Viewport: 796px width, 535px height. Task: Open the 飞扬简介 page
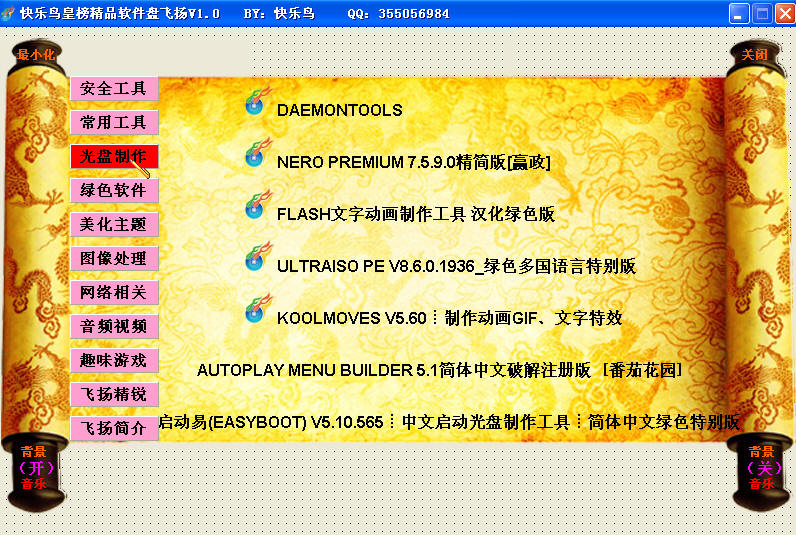click(x=114, y=428)
